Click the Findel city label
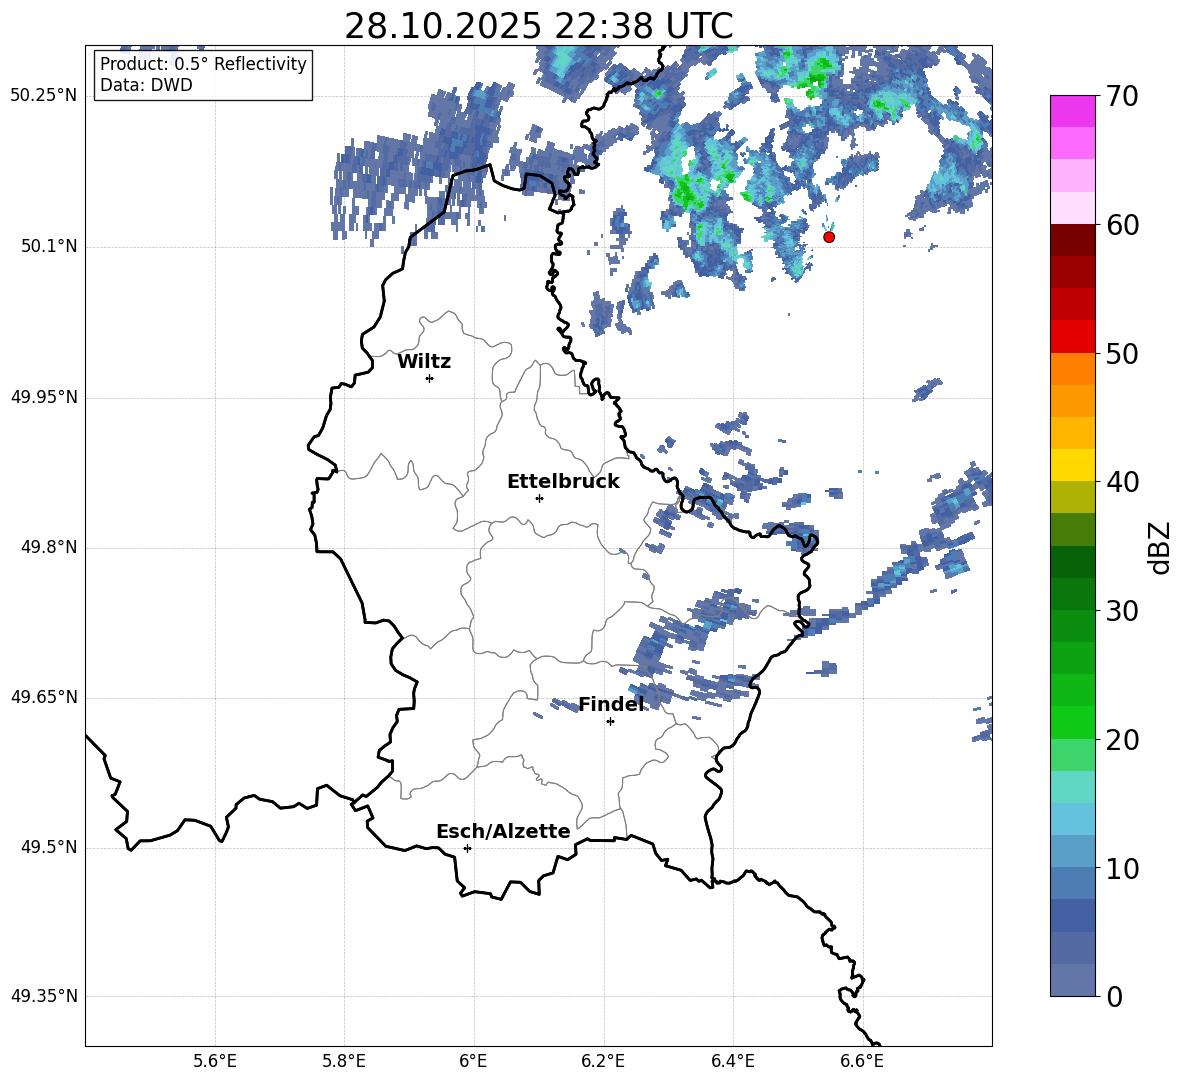Screen dimensions: 1184x1081 pos(611,704)
